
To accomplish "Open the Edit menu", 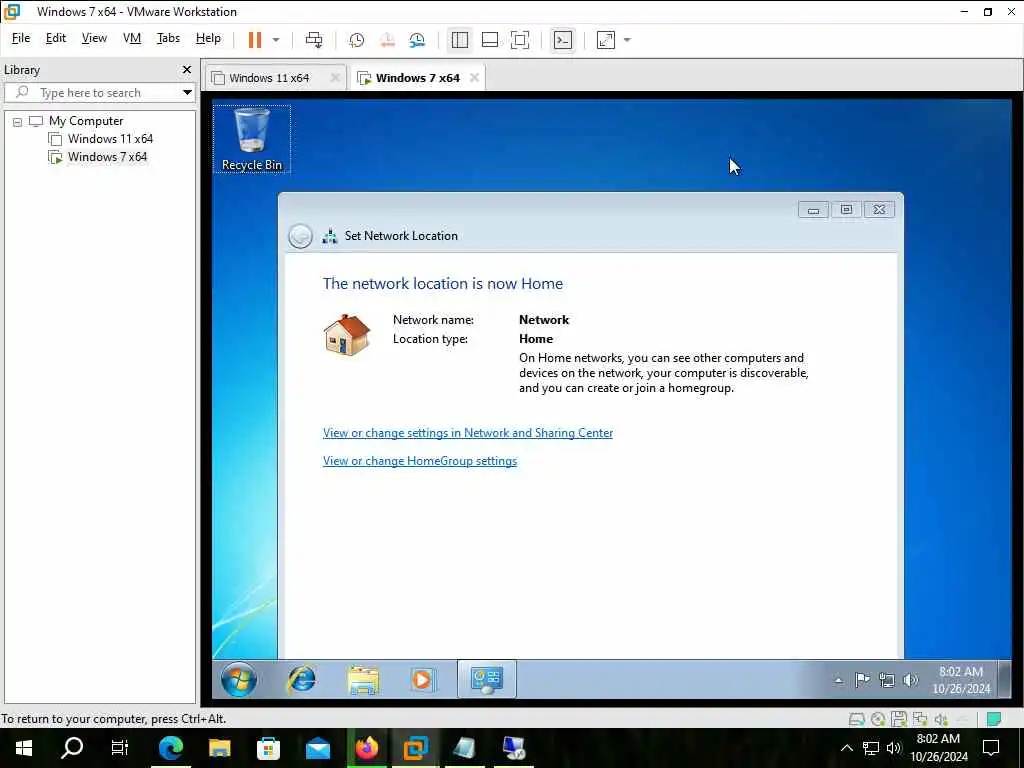I will click(56, 38).
